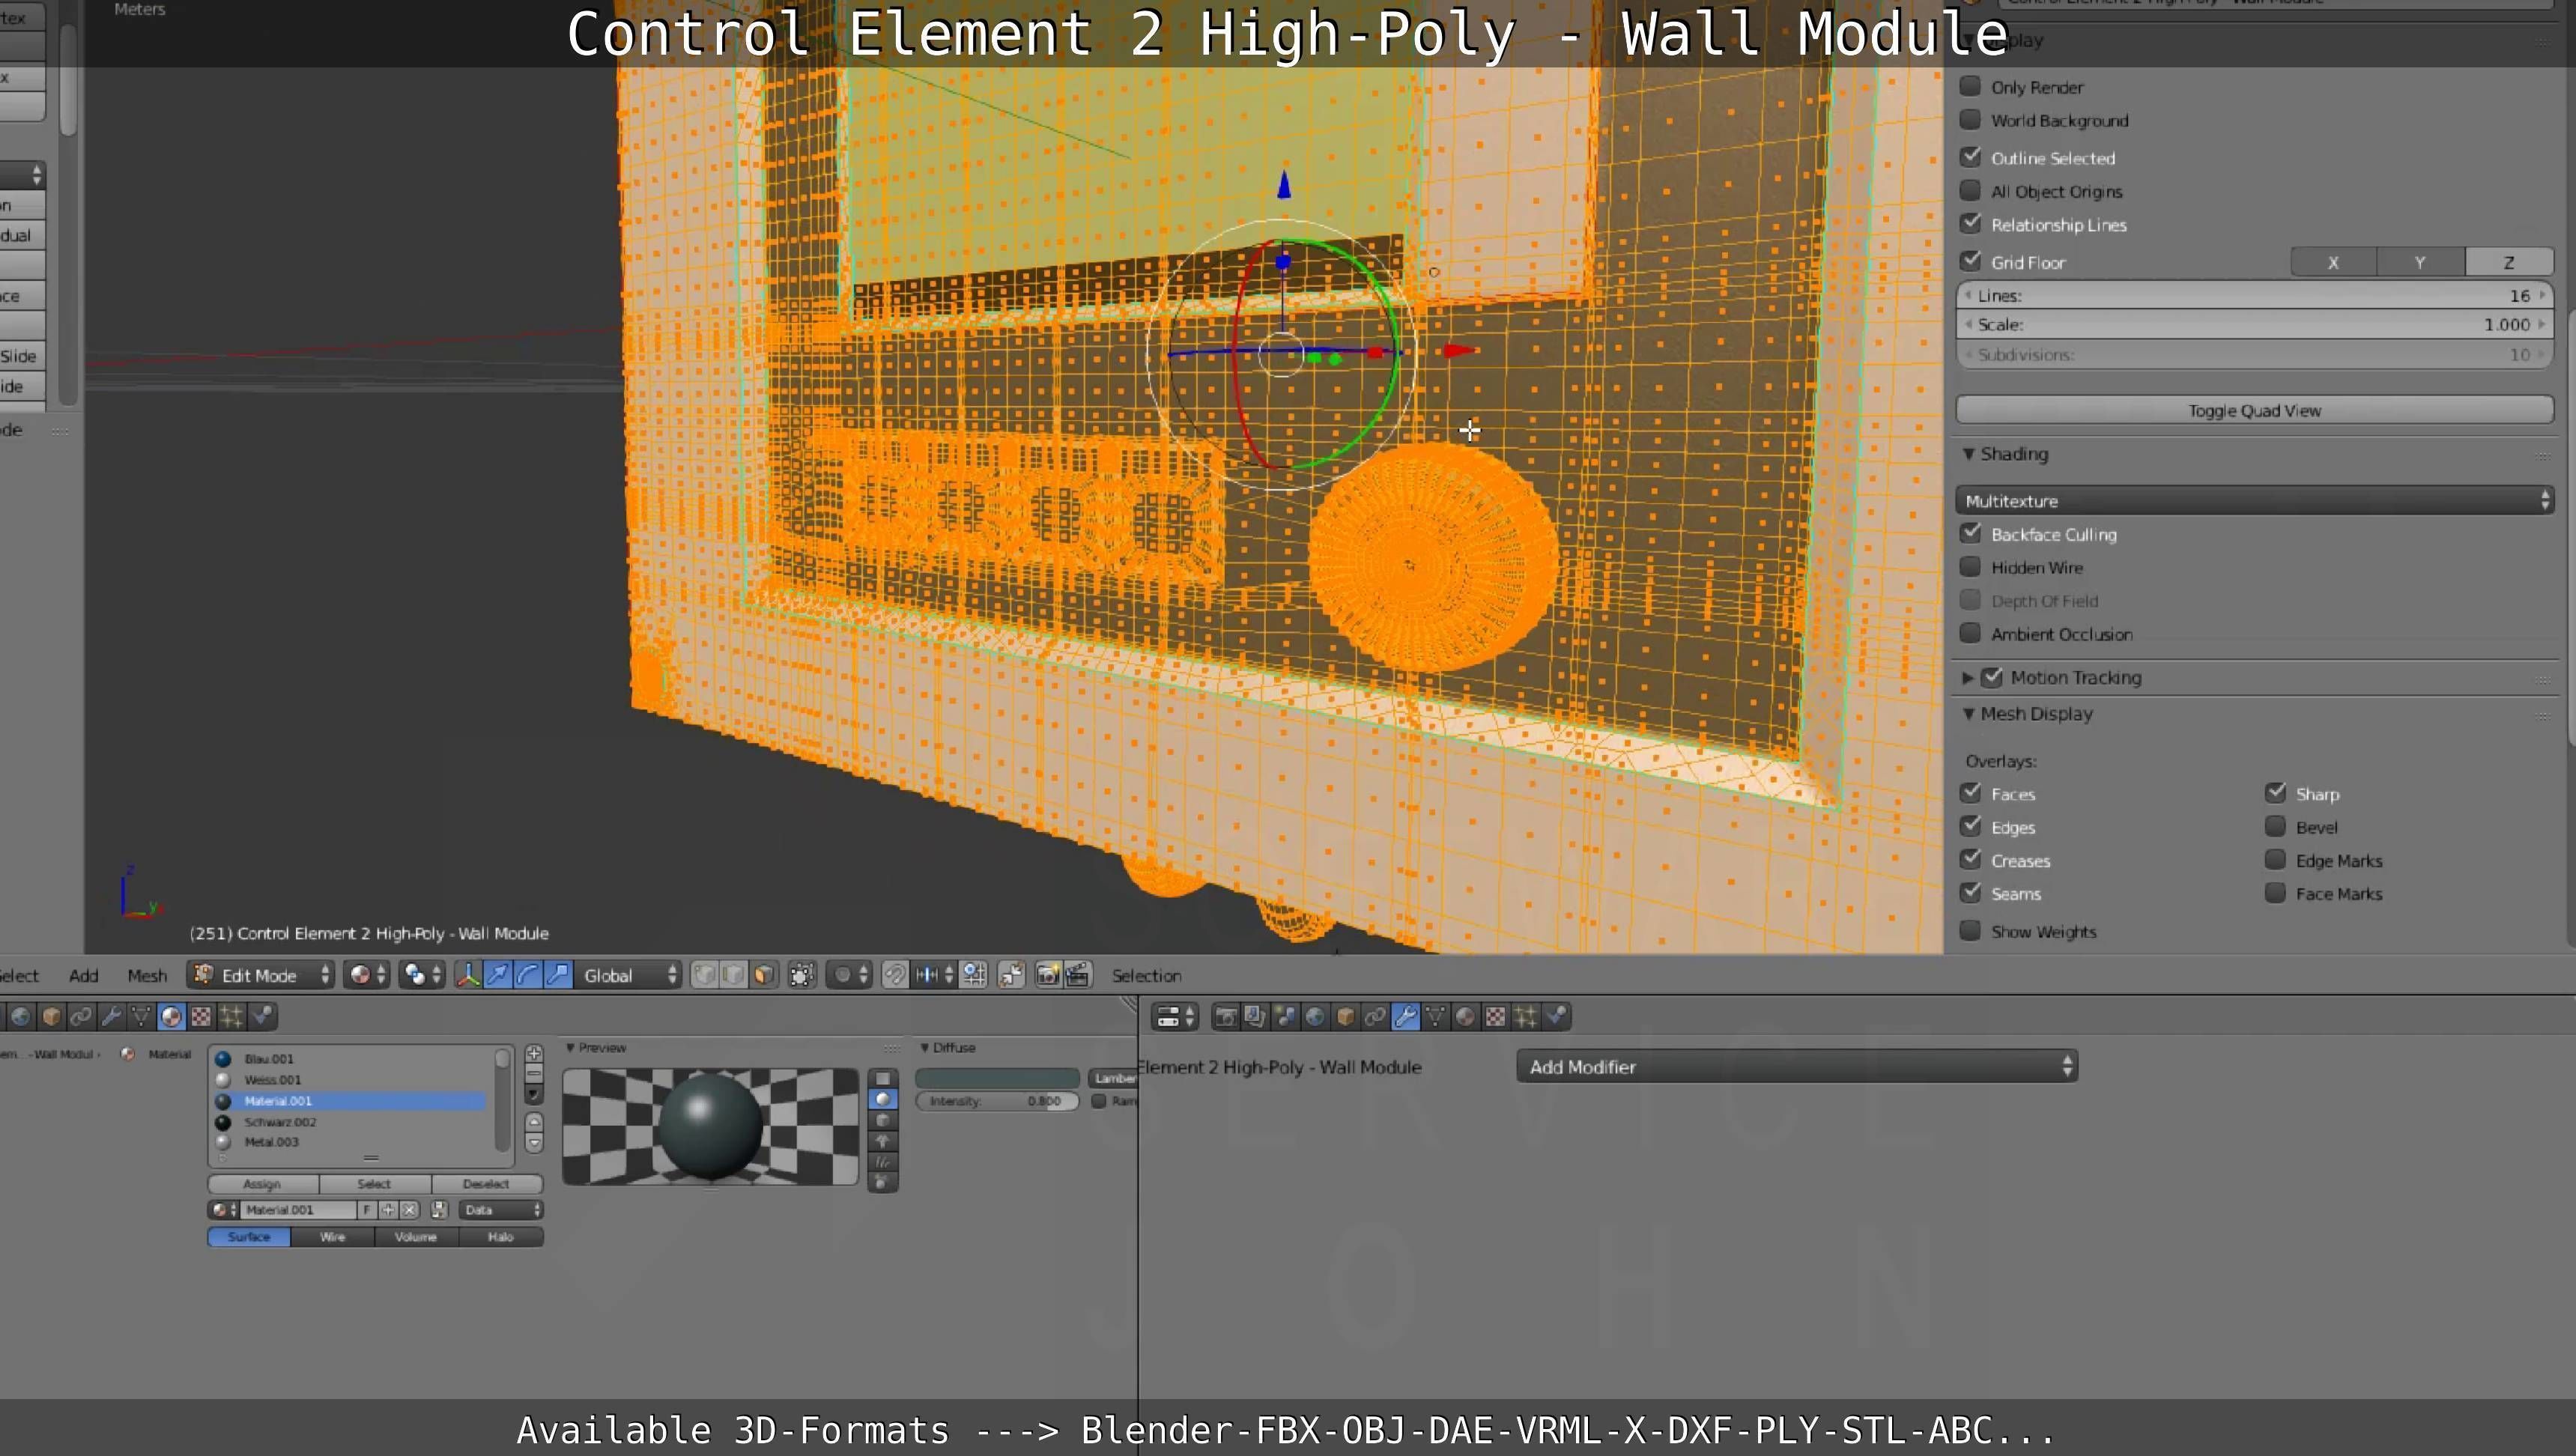Toggle the Z axis grid button
This screenshot has width=2576, height=1456.
pyautogui.click(x=2508, y=262)
